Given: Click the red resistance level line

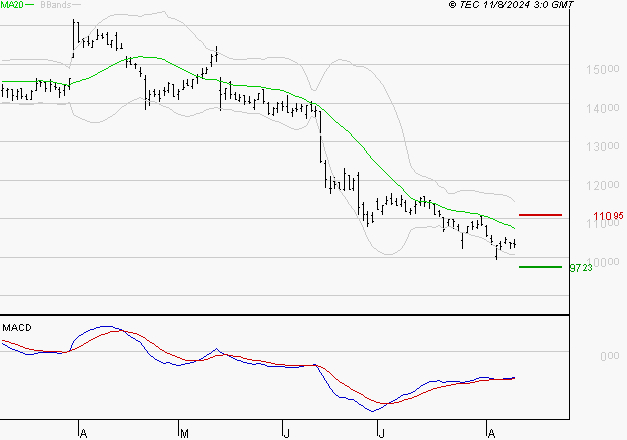Looking at the screenshot, I should pos(540,215).
